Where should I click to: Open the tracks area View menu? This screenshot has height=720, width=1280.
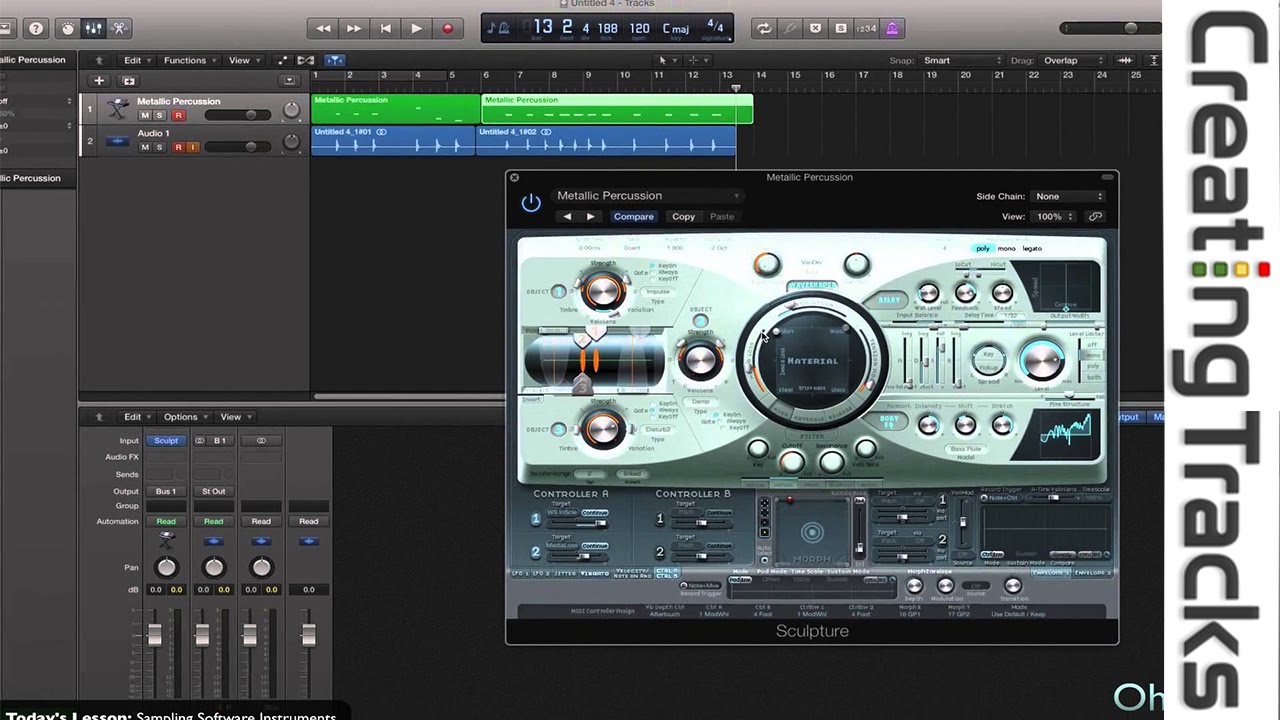tap(243, 61)
